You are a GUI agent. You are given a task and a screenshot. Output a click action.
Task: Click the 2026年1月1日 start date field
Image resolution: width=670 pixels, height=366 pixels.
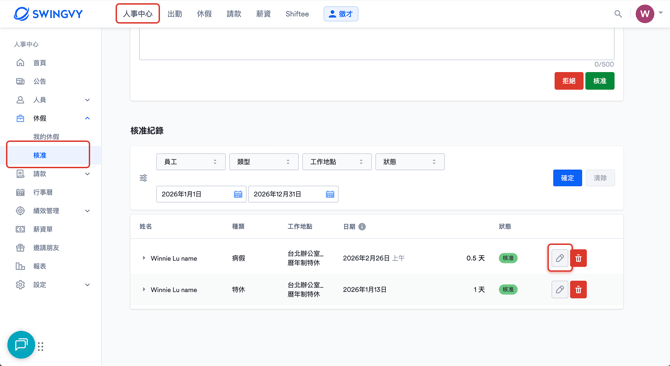pos(201,194)
